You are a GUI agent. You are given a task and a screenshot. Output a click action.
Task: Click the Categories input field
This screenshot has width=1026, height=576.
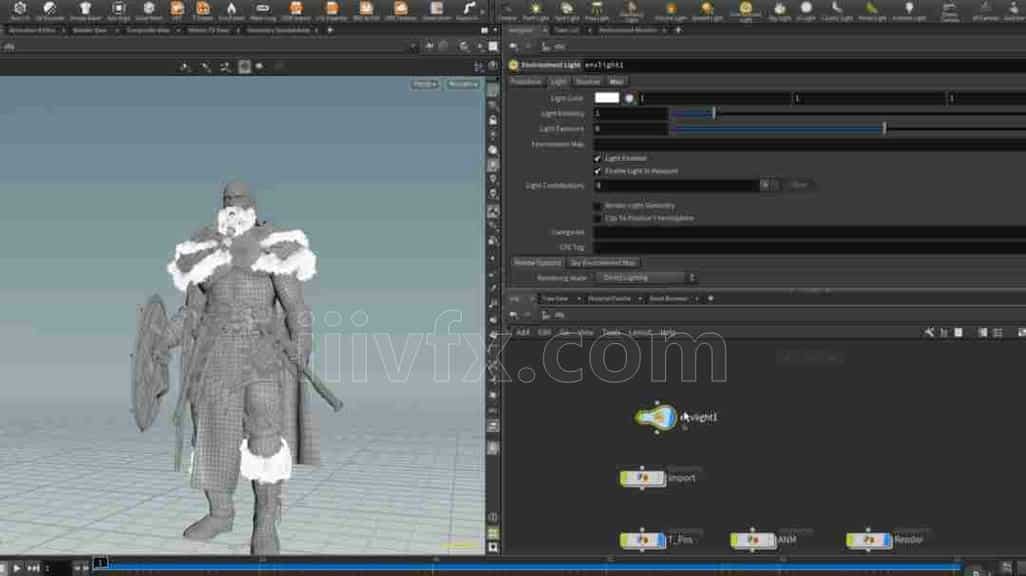(x=809, y=232)
